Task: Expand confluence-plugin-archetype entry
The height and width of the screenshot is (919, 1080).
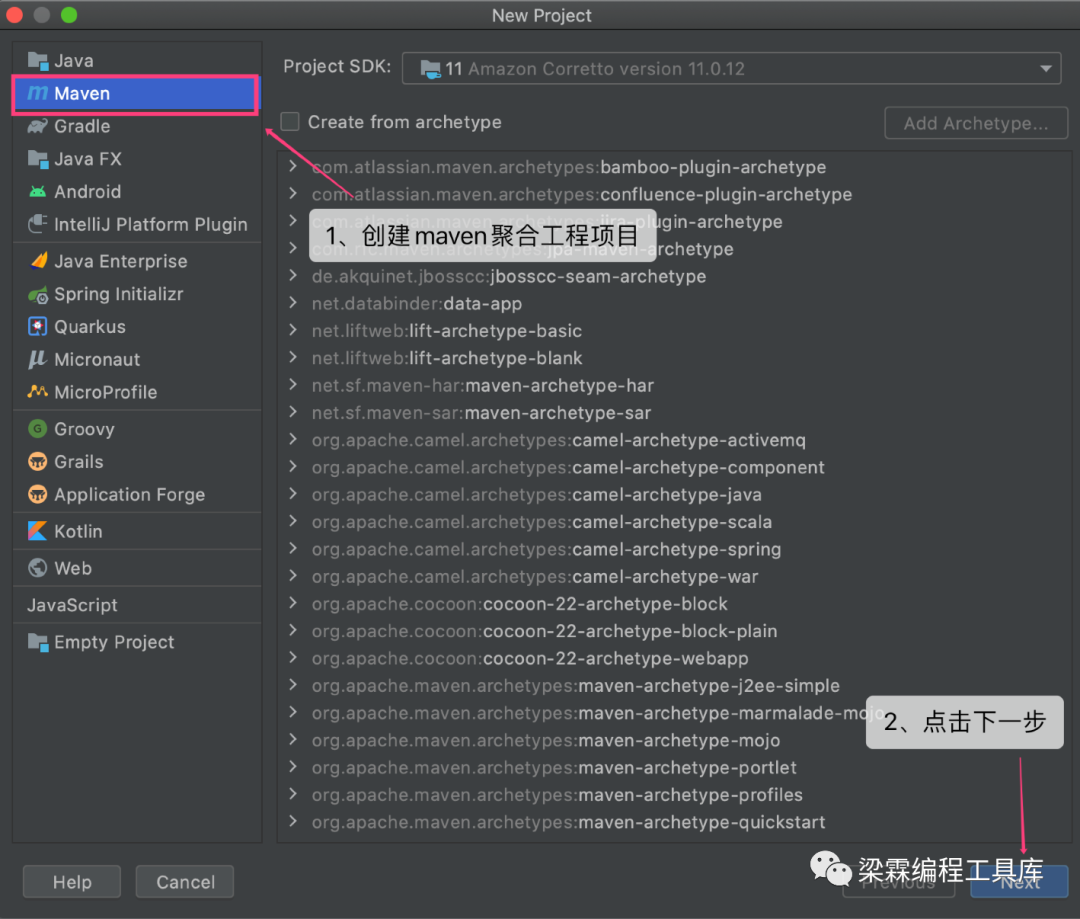Action: point(293,194)
